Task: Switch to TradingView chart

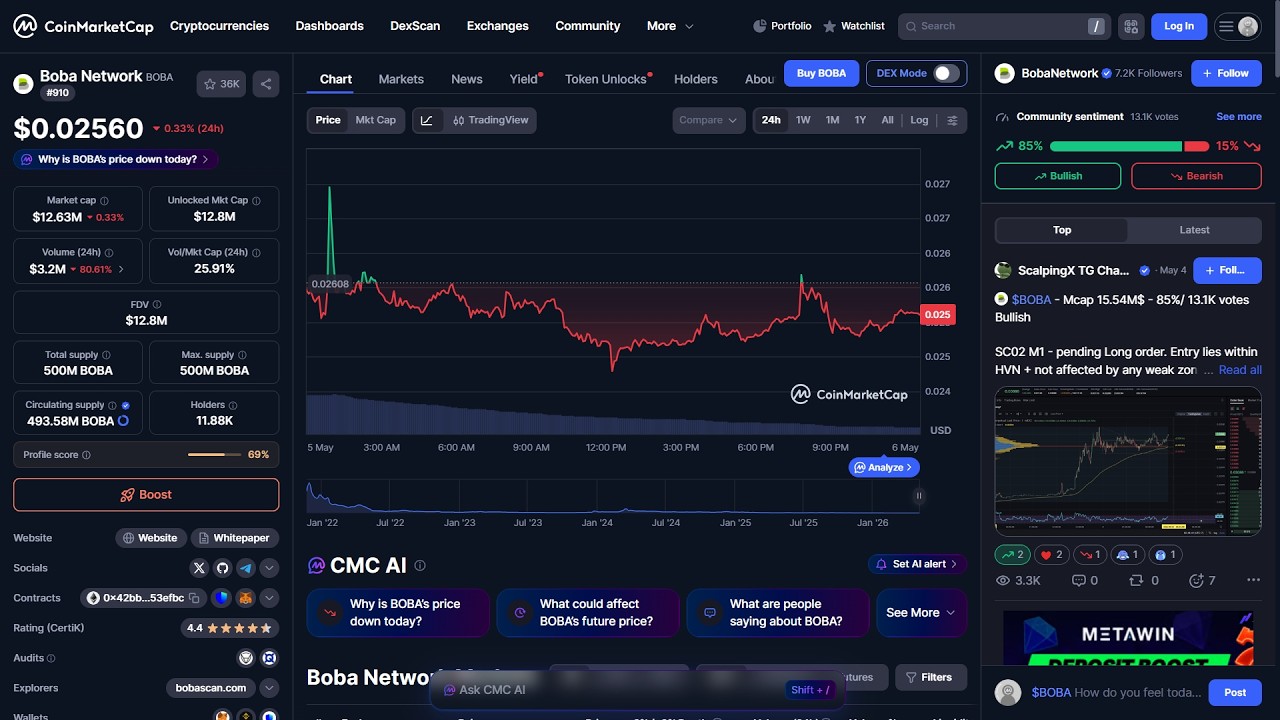Action: (x=489, y=120)
